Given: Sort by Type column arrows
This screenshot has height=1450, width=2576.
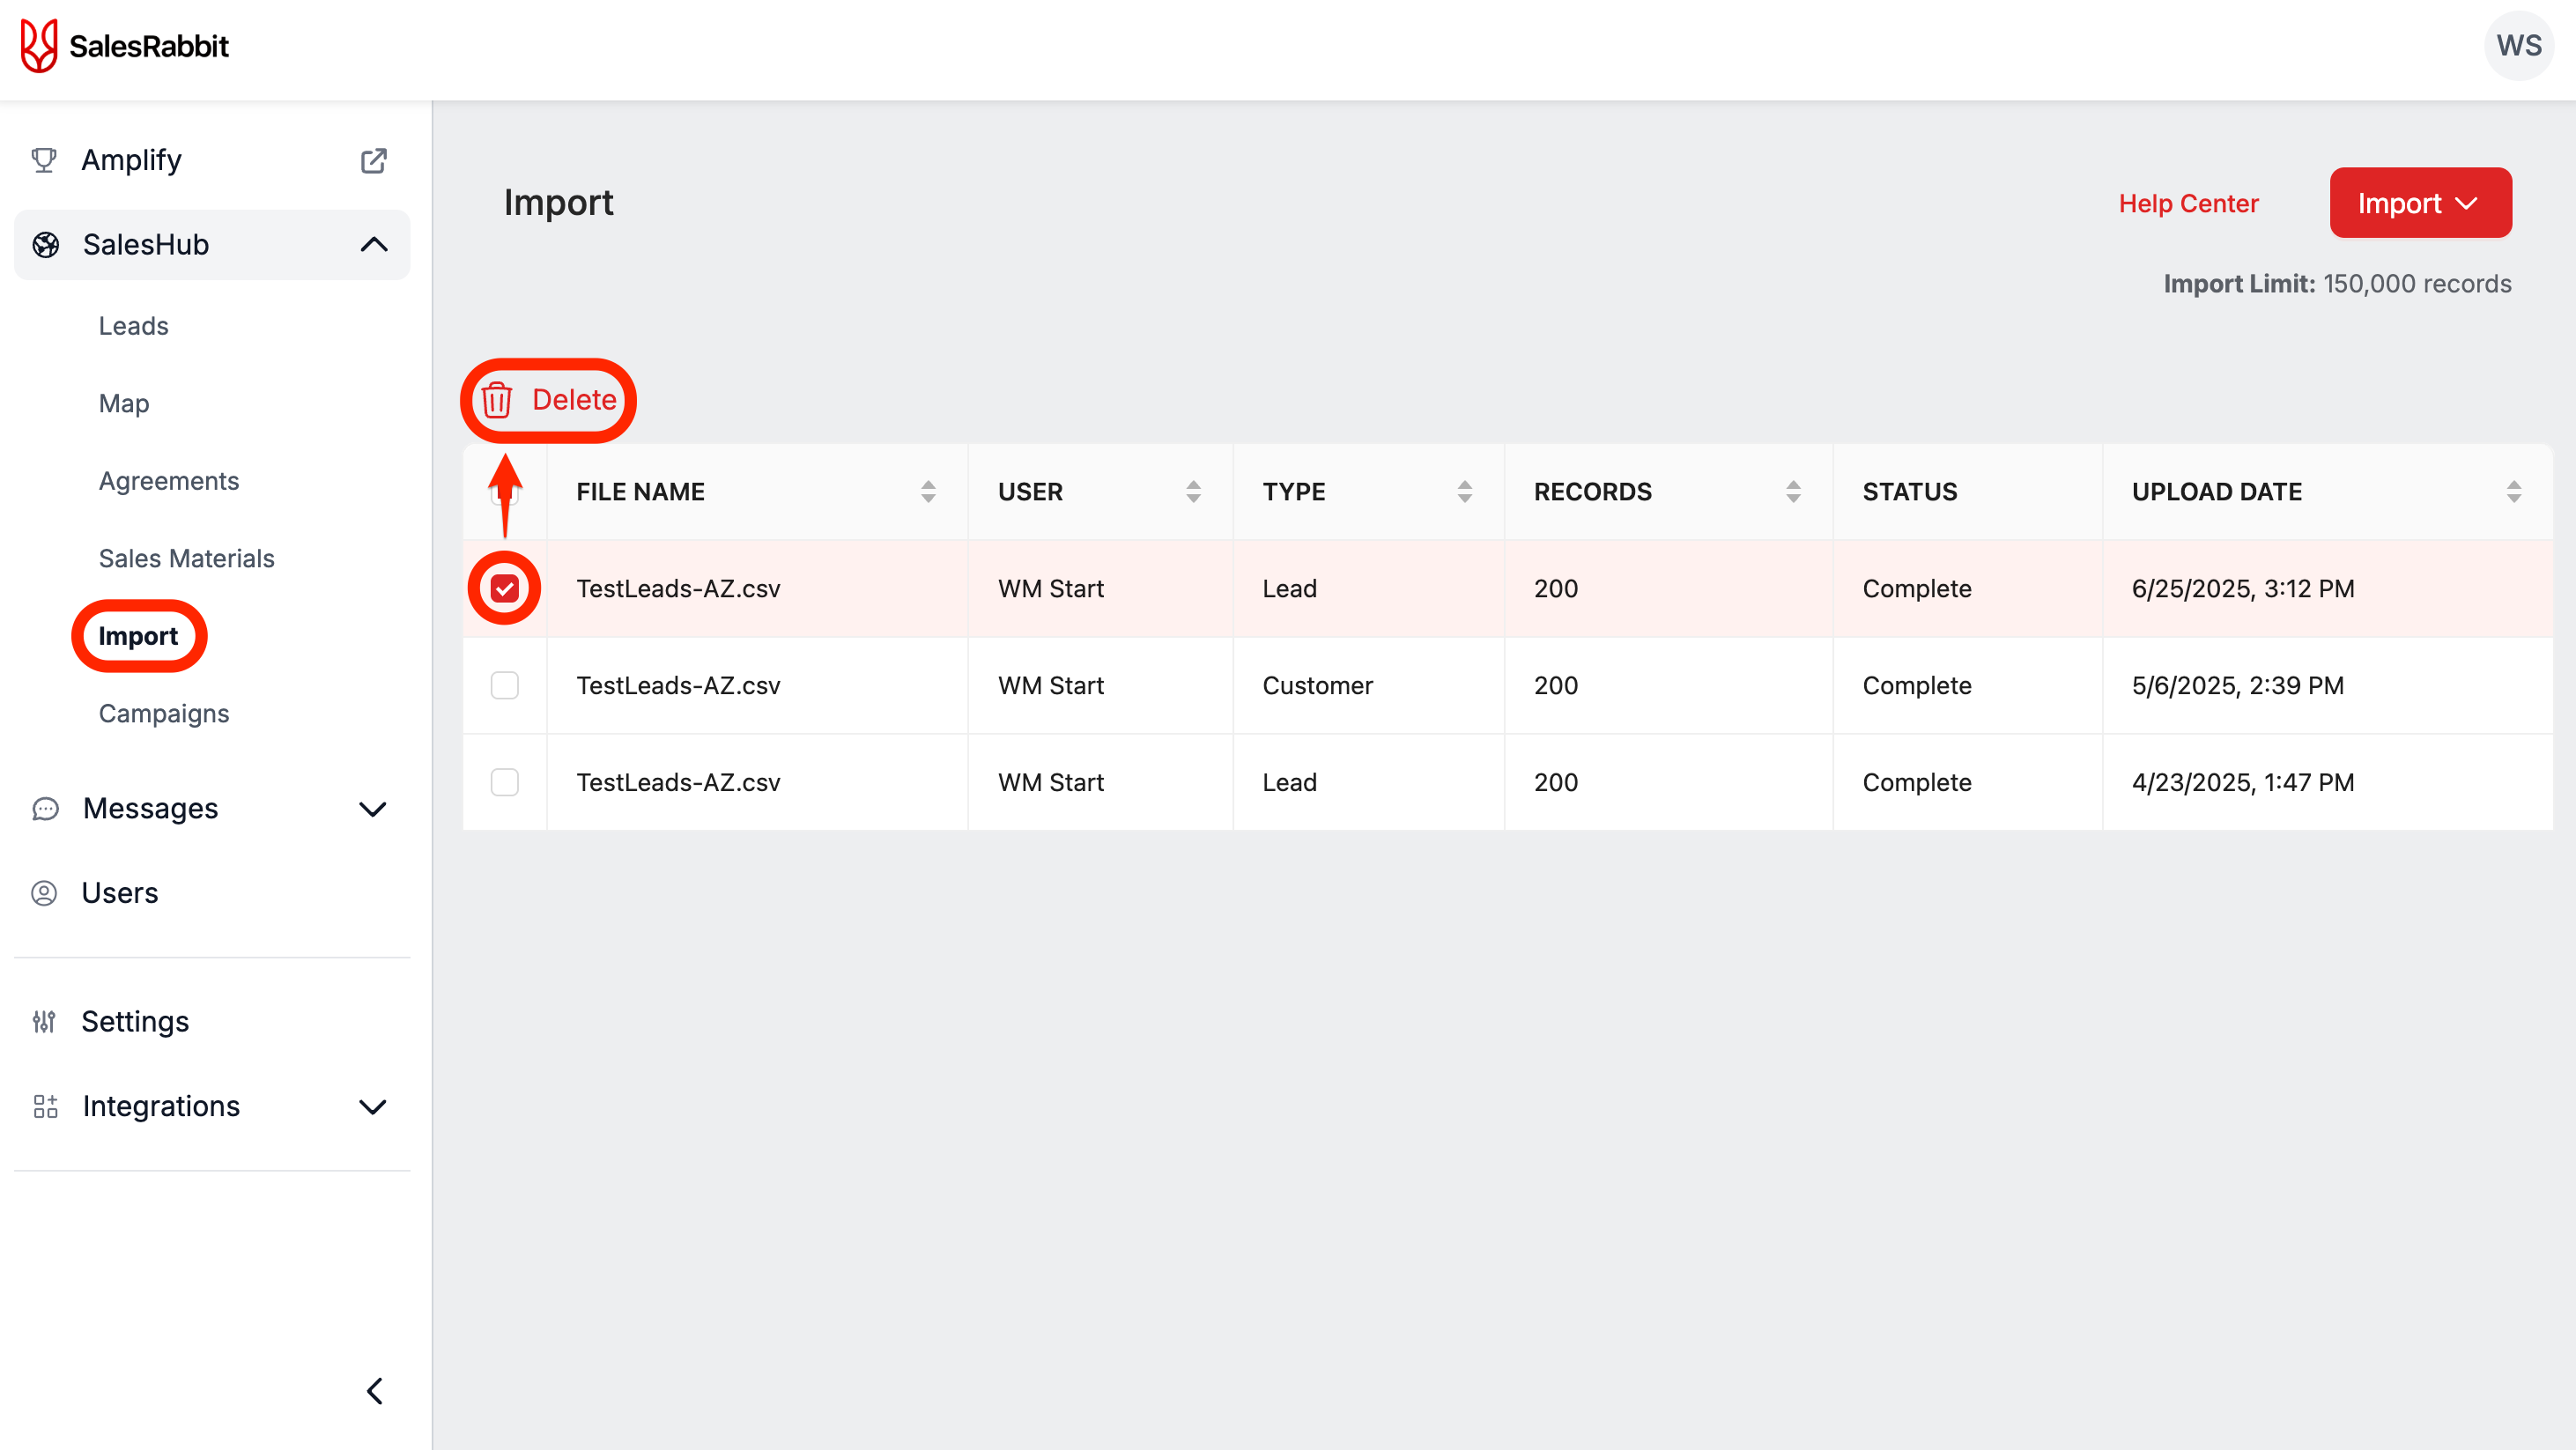Looking at the screenshot, I should (1464, 491).
